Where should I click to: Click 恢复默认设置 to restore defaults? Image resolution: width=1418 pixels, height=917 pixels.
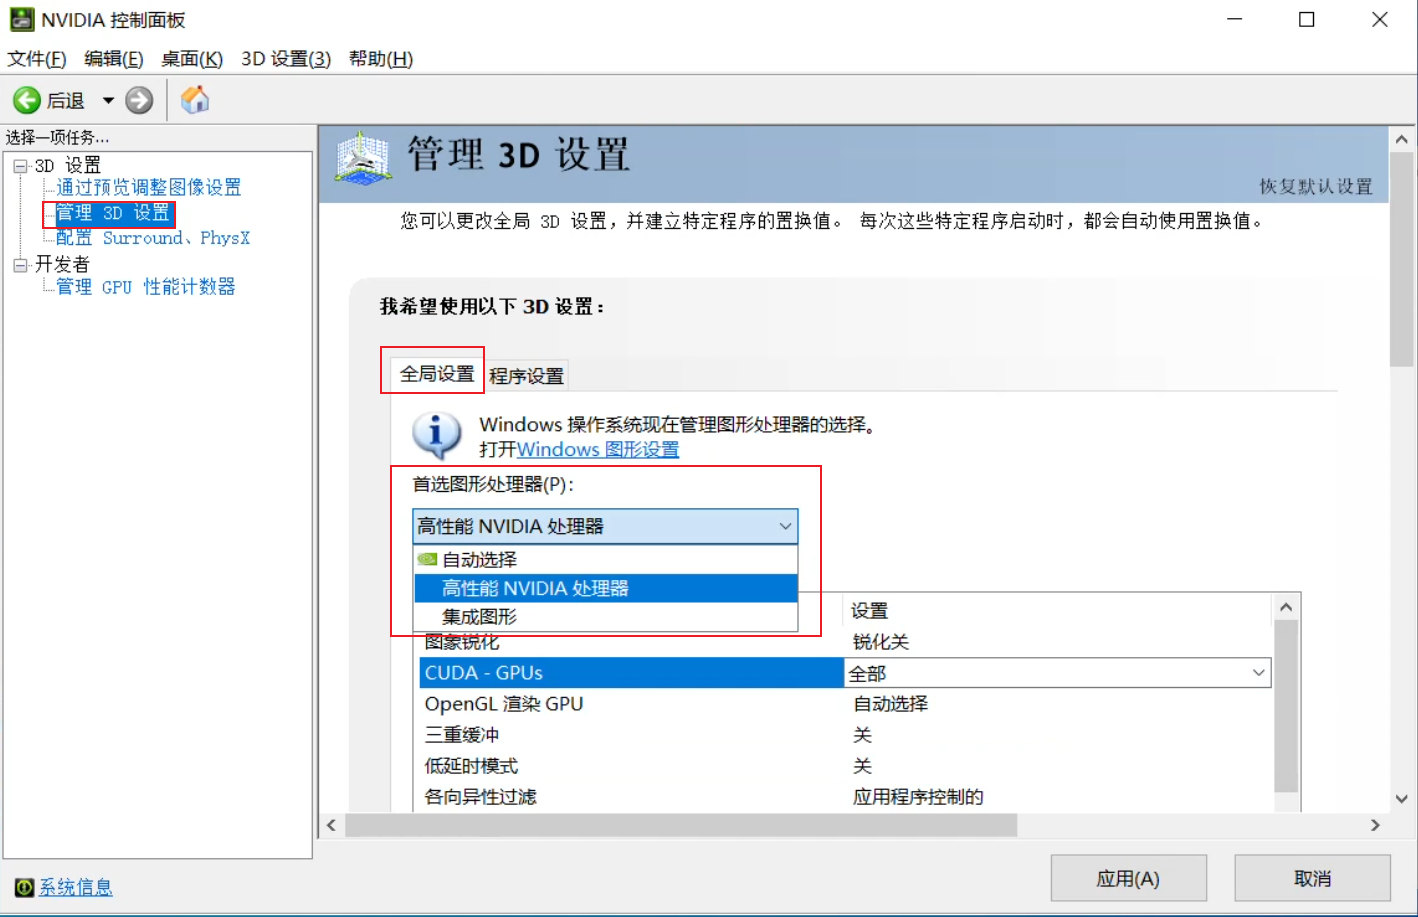1315,187
